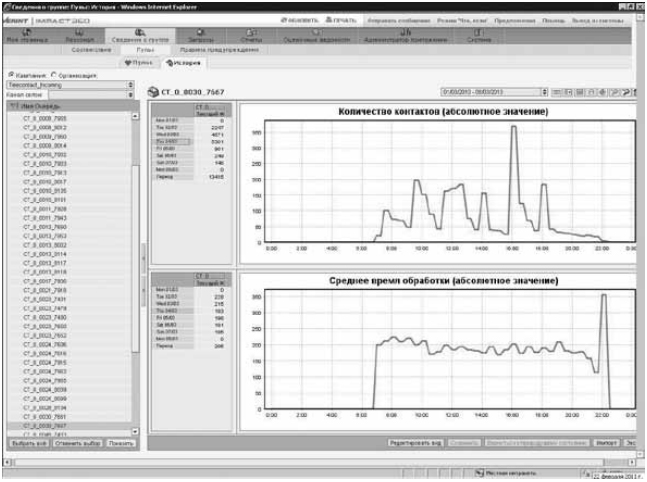Screen dimensions: 647x482
Task: Open the Запросы section icon
Action: pyautogui.click(x=201, y=32)
